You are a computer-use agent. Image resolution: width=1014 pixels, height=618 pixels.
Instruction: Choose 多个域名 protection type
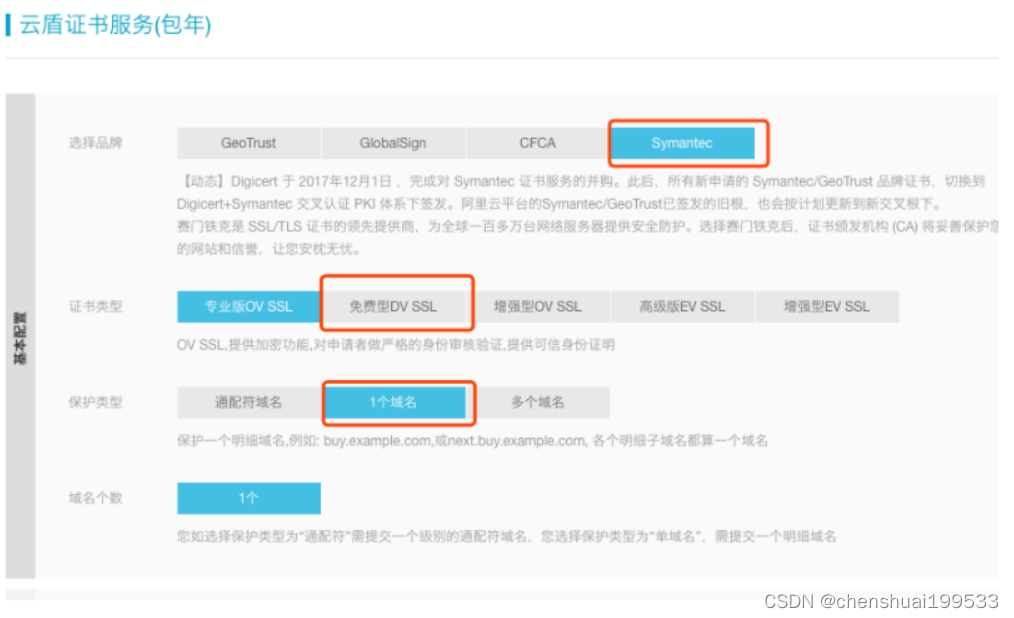coord(537,402)
